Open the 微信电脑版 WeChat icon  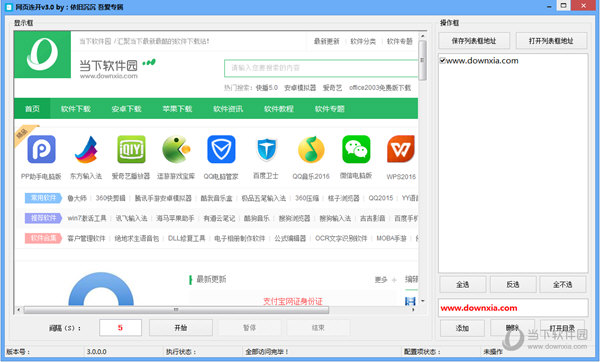point(356,149)
